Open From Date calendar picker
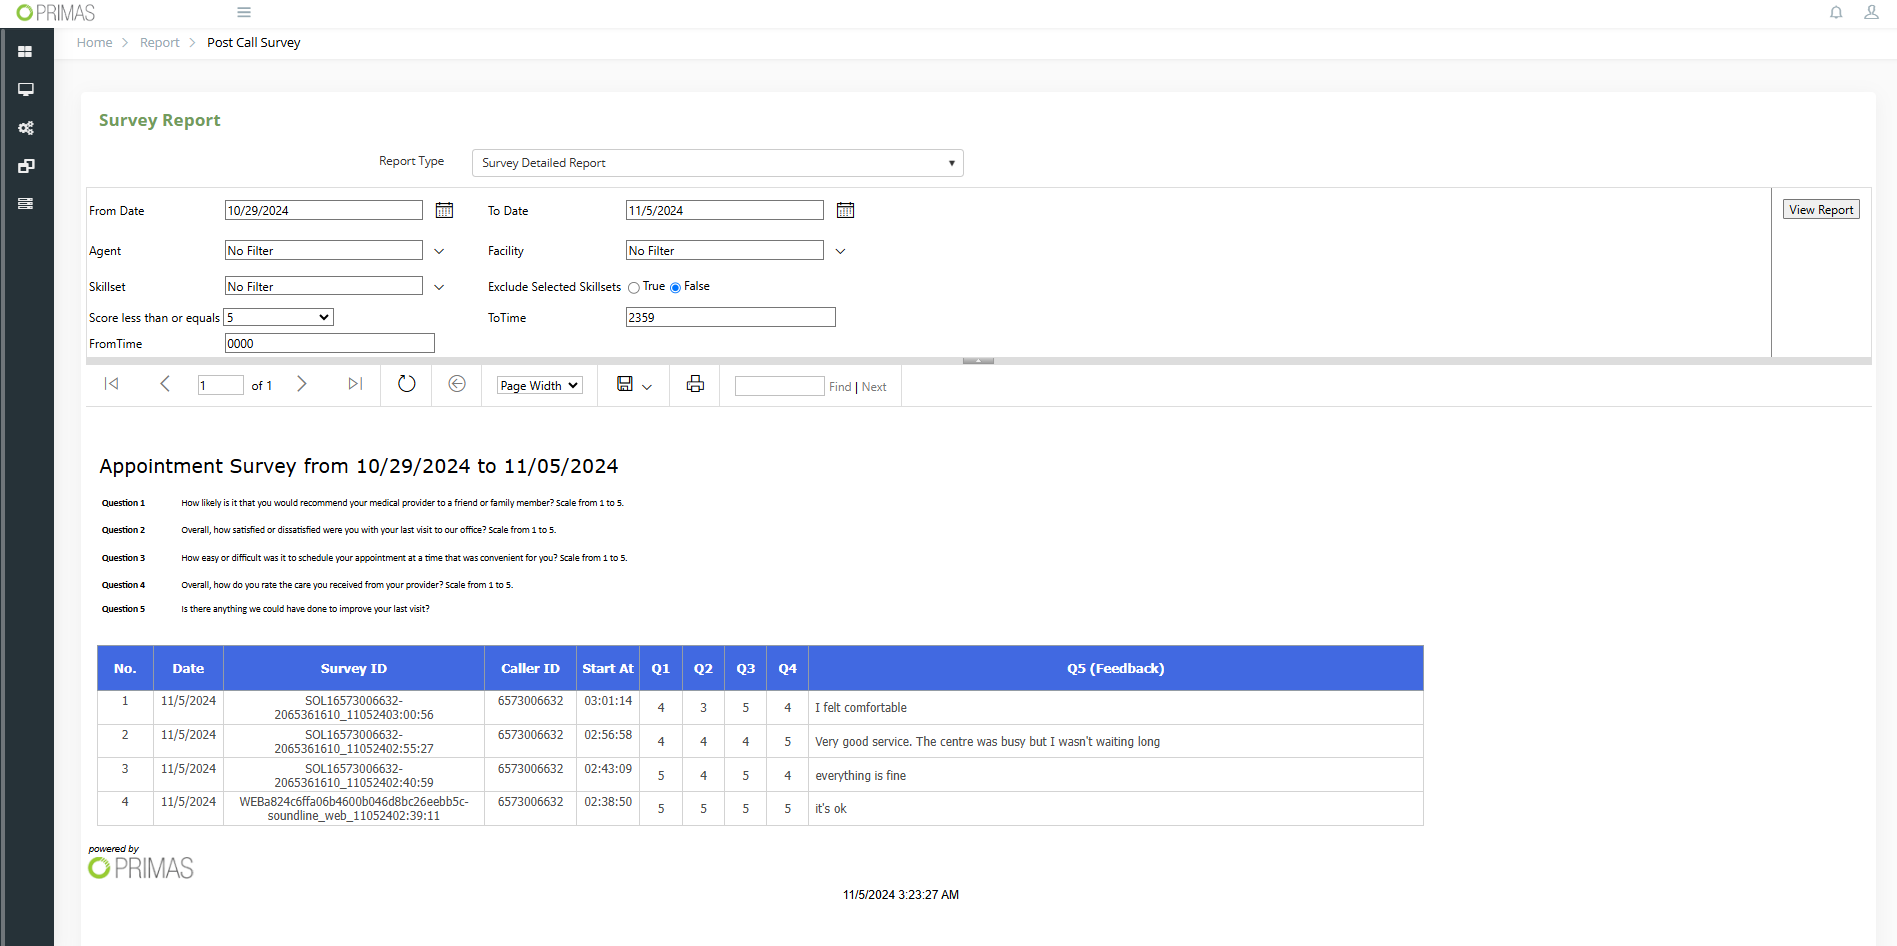This screenshot has width=1897, height=946. pyautogui.click(x=444, y=210)
